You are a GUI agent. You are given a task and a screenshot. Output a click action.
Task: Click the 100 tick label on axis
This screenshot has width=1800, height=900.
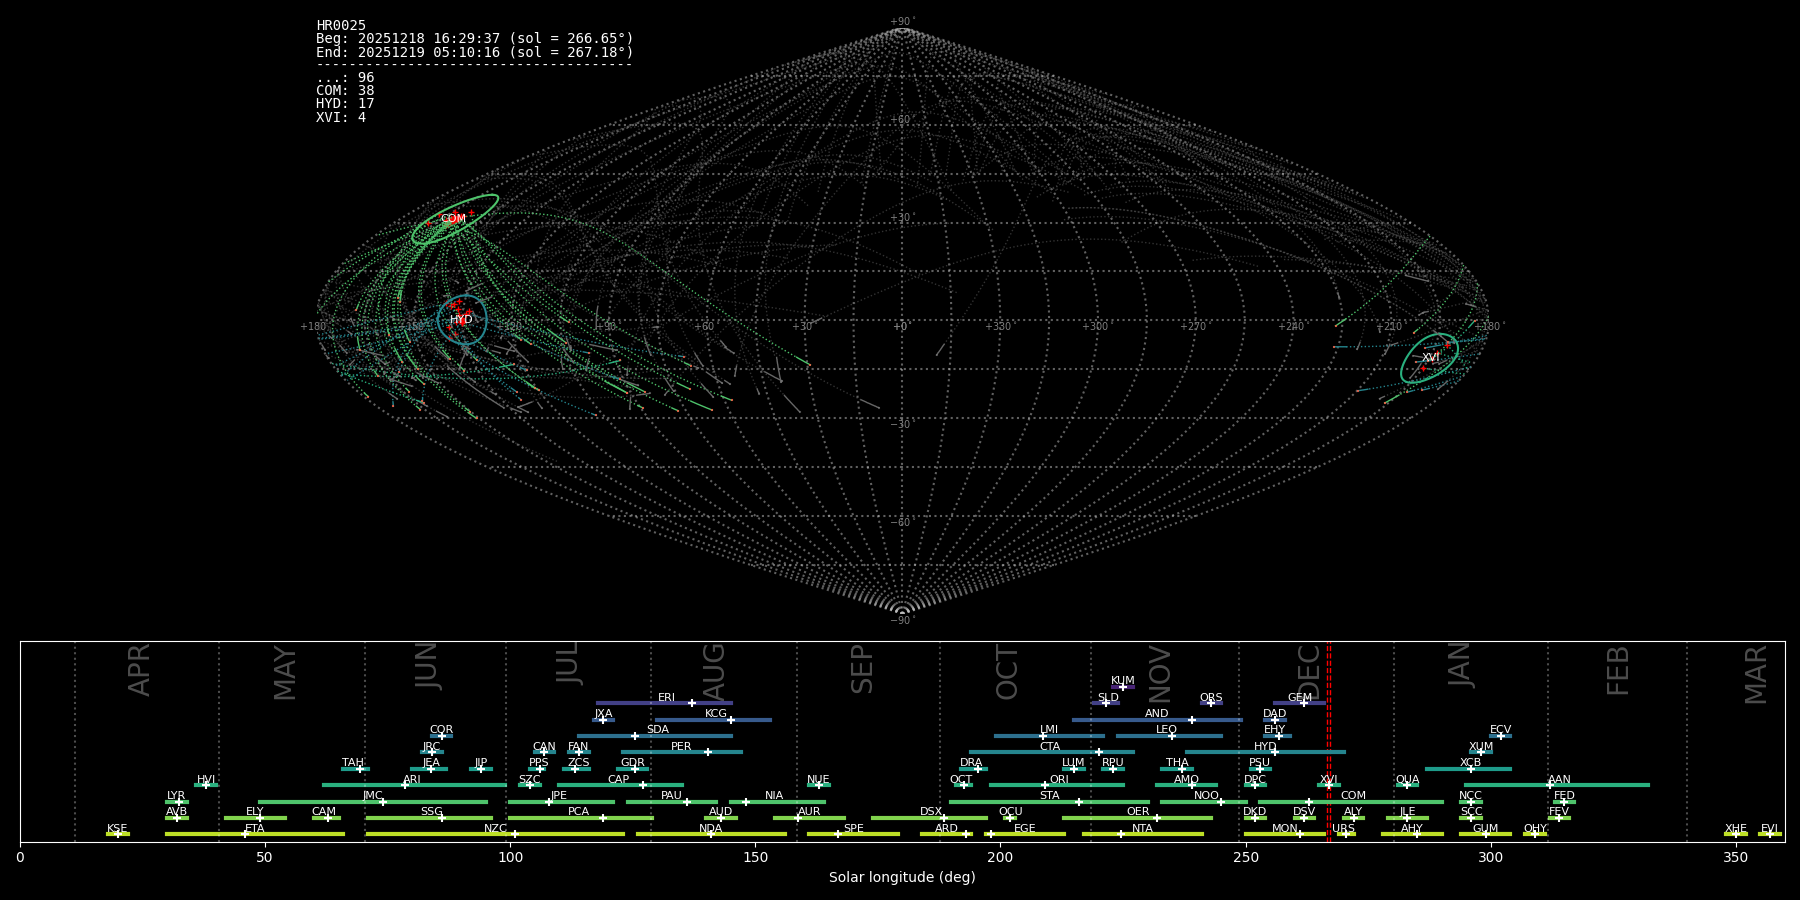click(510, 857)
